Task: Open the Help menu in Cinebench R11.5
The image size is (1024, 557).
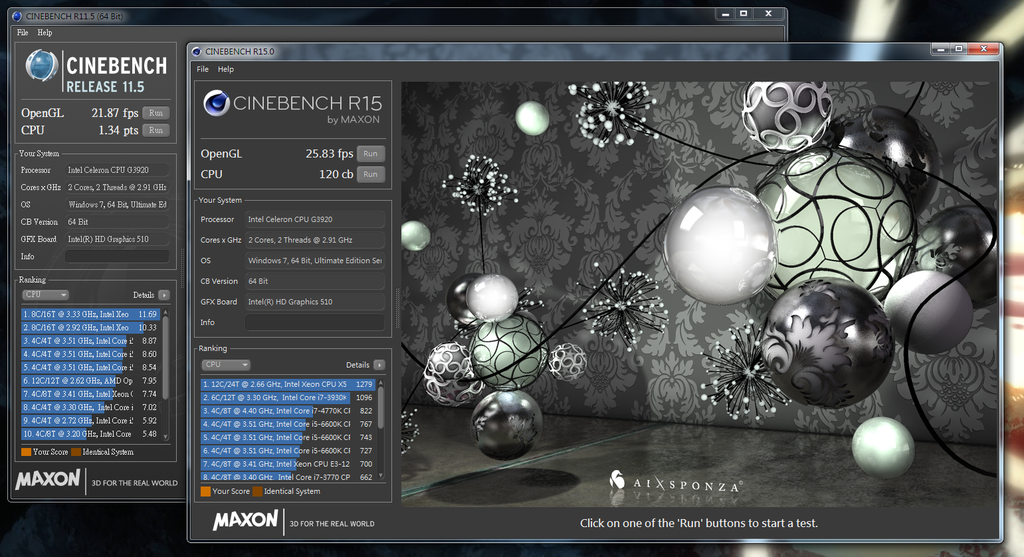Action: click(45, 33)
